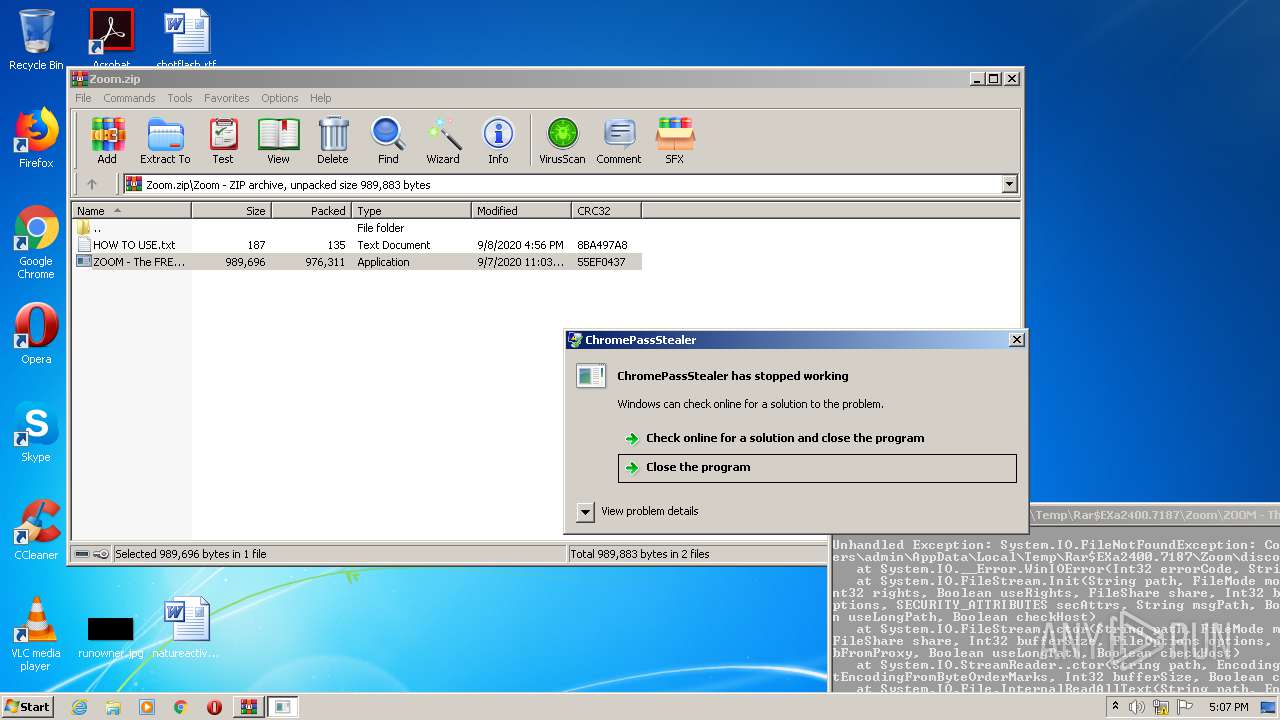The height and width of the screenshot is (720, 1280).
Task: Select the parent folder '..' row
Action: [357, 228]
